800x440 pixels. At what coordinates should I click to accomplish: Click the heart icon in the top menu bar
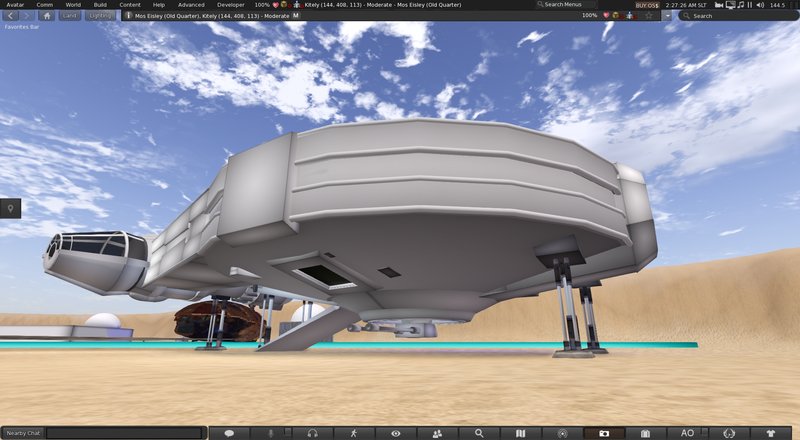[276, 5]
